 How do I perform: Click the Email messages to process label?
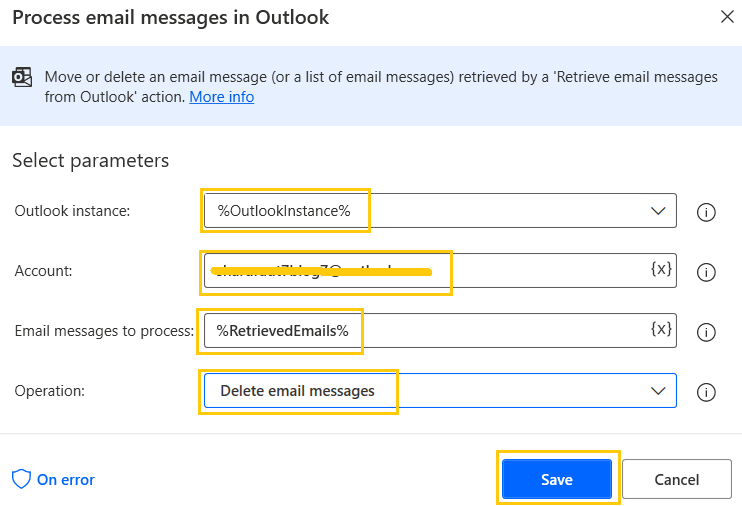(105, 330)
